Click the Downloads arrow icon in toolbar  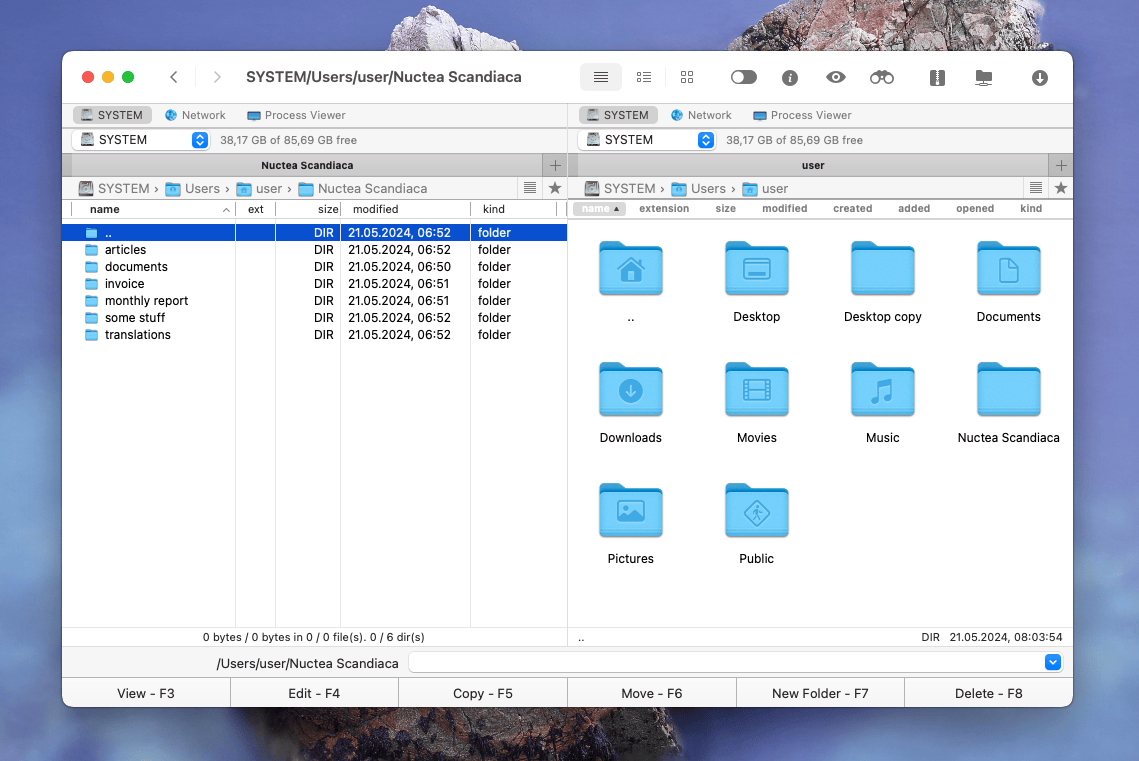1039,76
